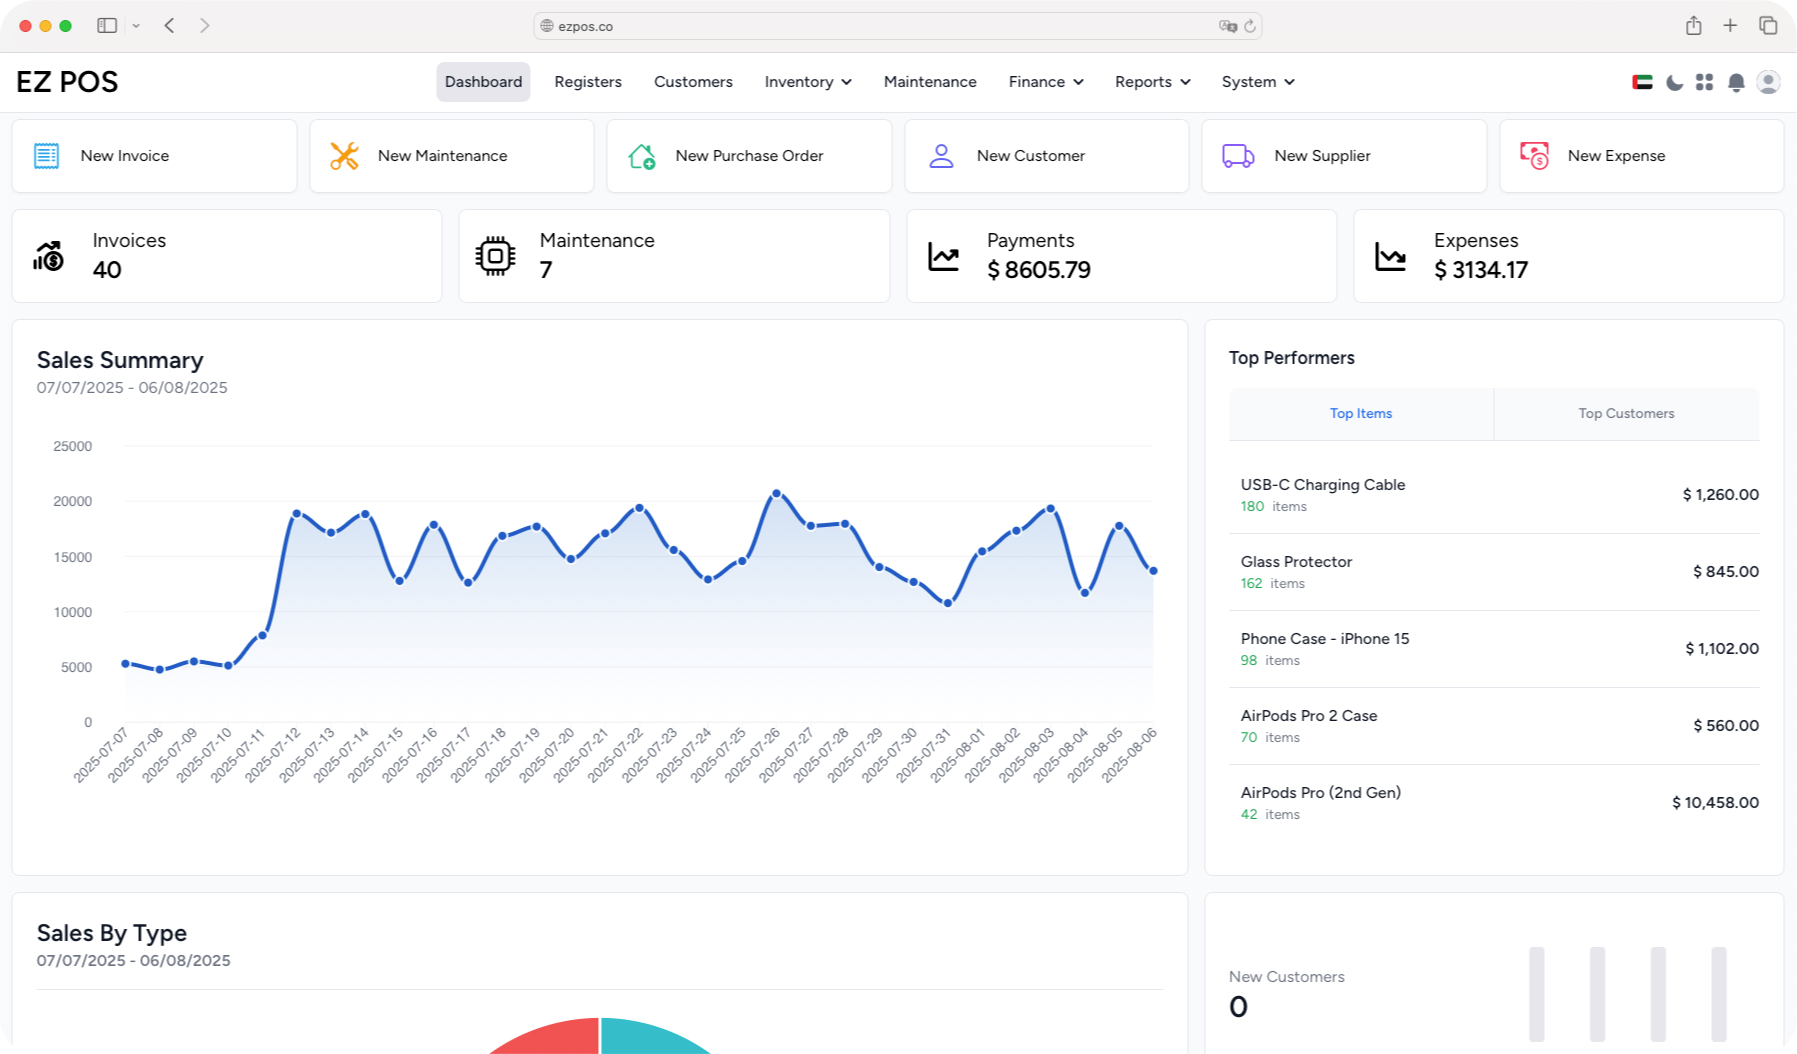This screenshot has height=1054, width=1797.
Task: Click the Payments rising chart icon
Action: pos(943,257)
